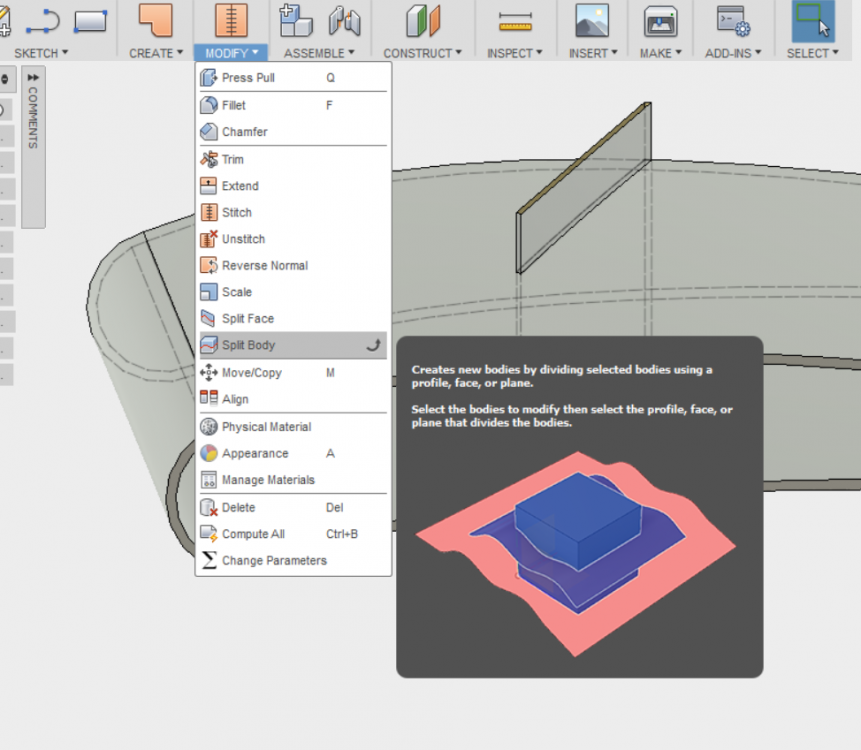The height and width of the screenshot is (750, 861).
Task: Select the Fillet tool icon
Action: point(209,105)
